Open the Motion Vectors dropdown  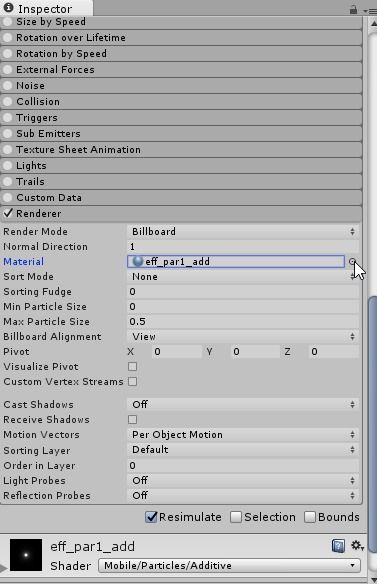click(243, 435)
